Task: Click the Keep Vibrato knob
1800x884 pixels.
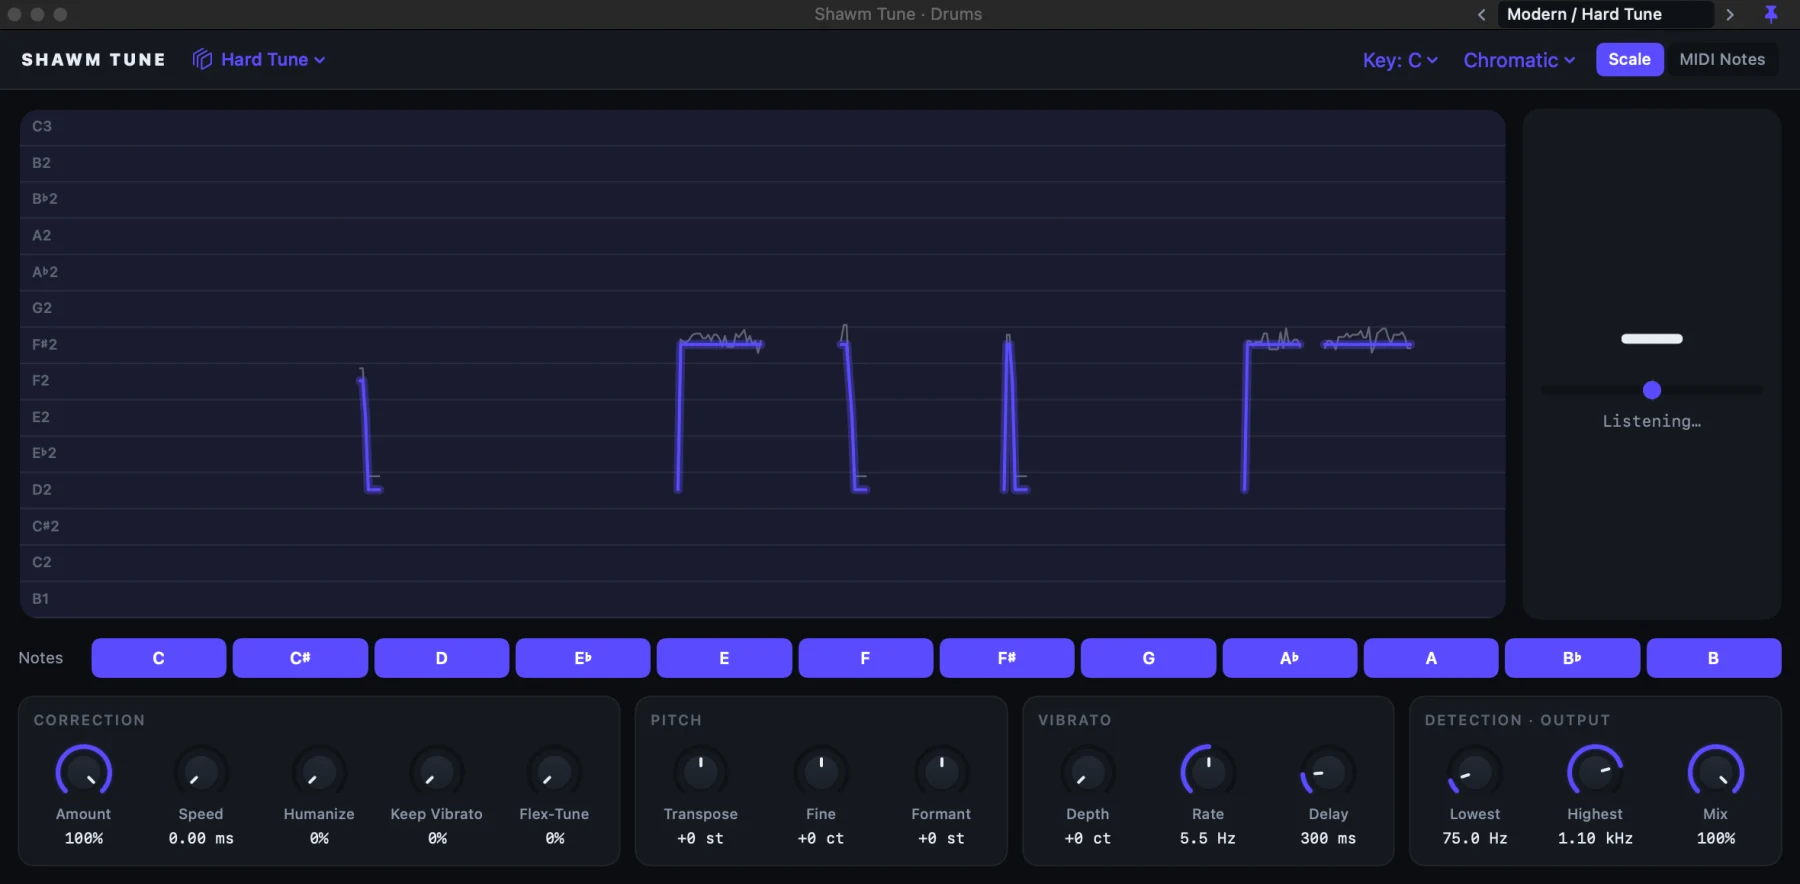Action: [x=437, y=772]
